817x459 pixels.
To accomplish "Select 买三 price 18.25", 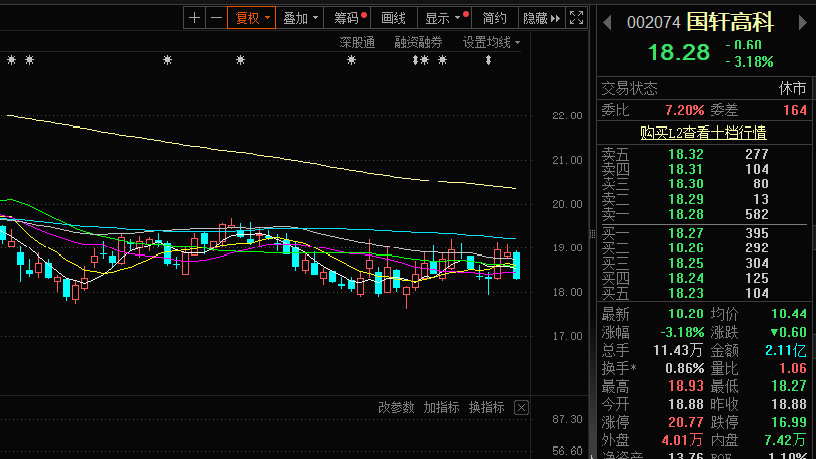I will [x=686, y=264].
